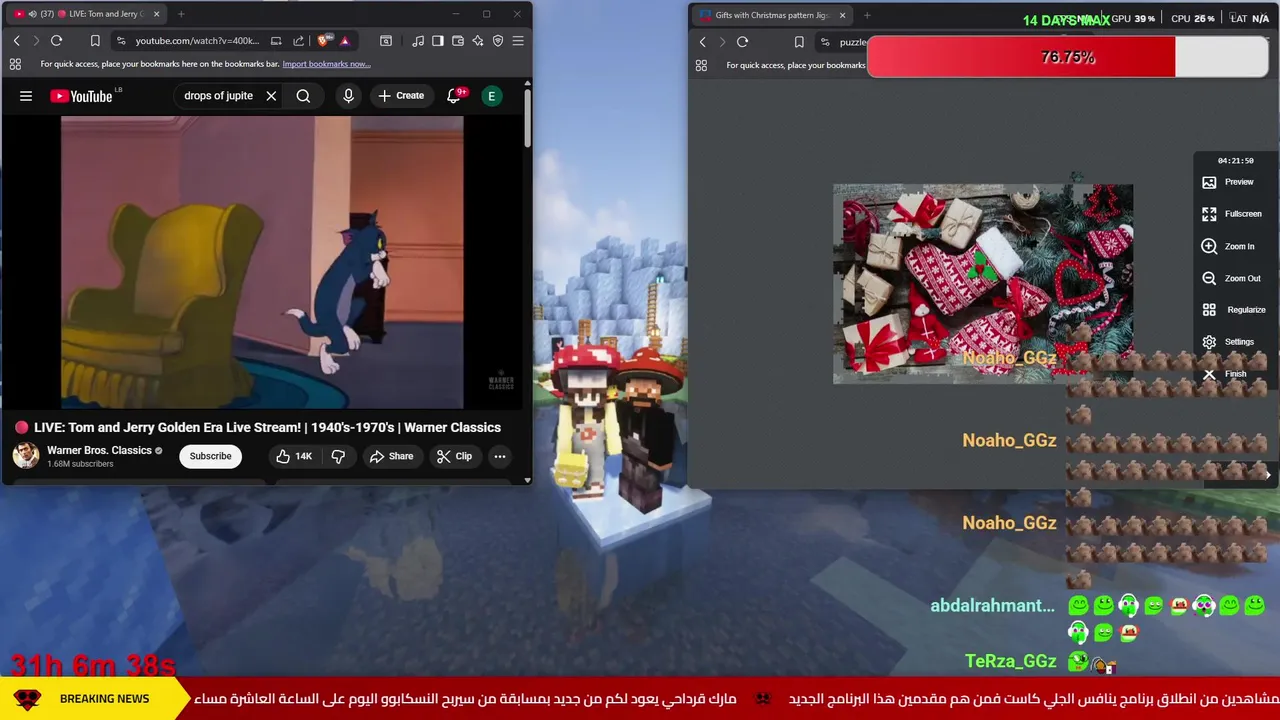
Task: Dislike the Tom and Jerry video
Action: (x=338, y=456)
